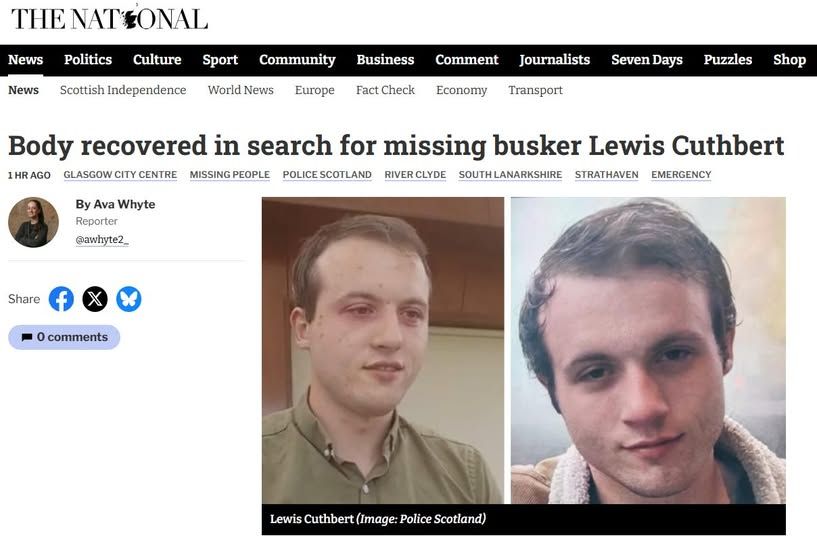Follow the Glasgow City Centre tag

[x=120, y=175]
